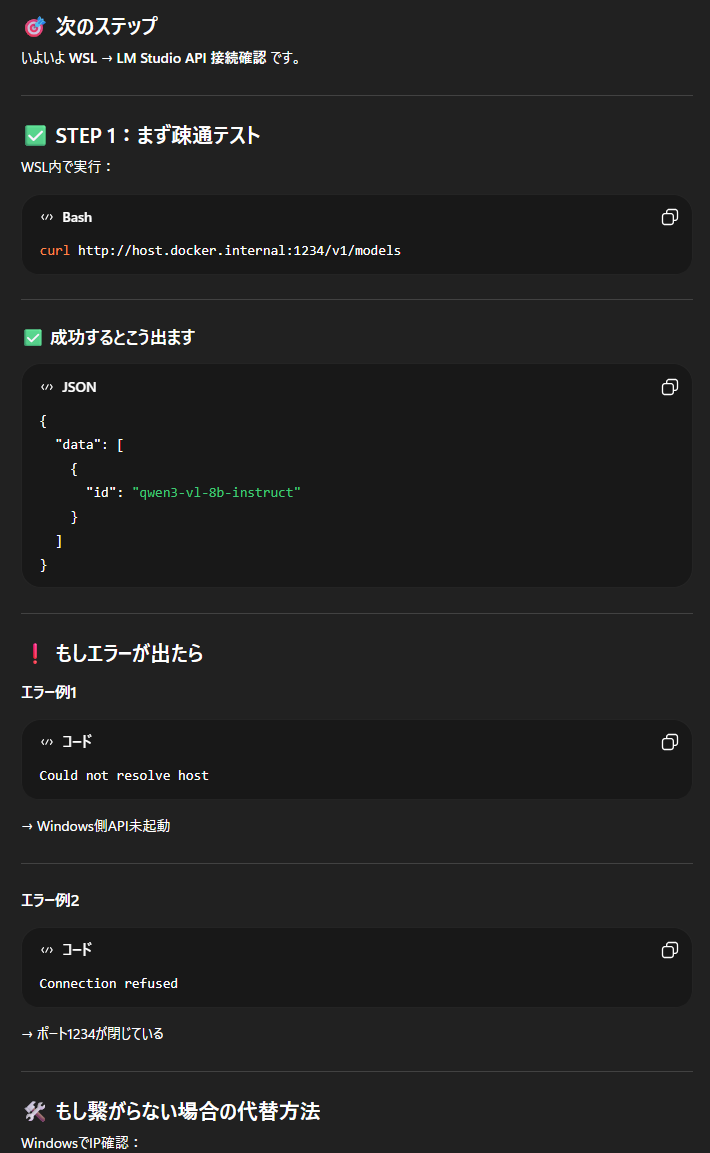Click the green checkmark emoji beside STEP 1
The image size is (710, 1153).
pos(35,135)
